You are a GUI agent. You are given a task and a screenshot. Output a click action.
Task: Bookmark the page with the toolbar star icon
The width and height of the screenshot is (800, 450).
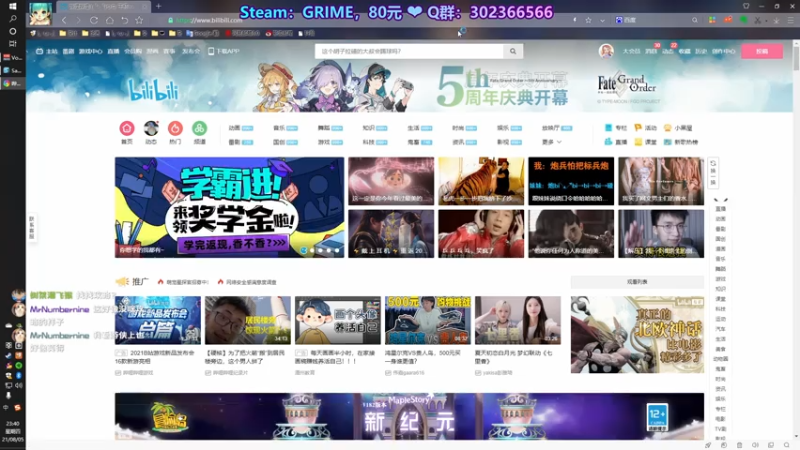(139, 20)
